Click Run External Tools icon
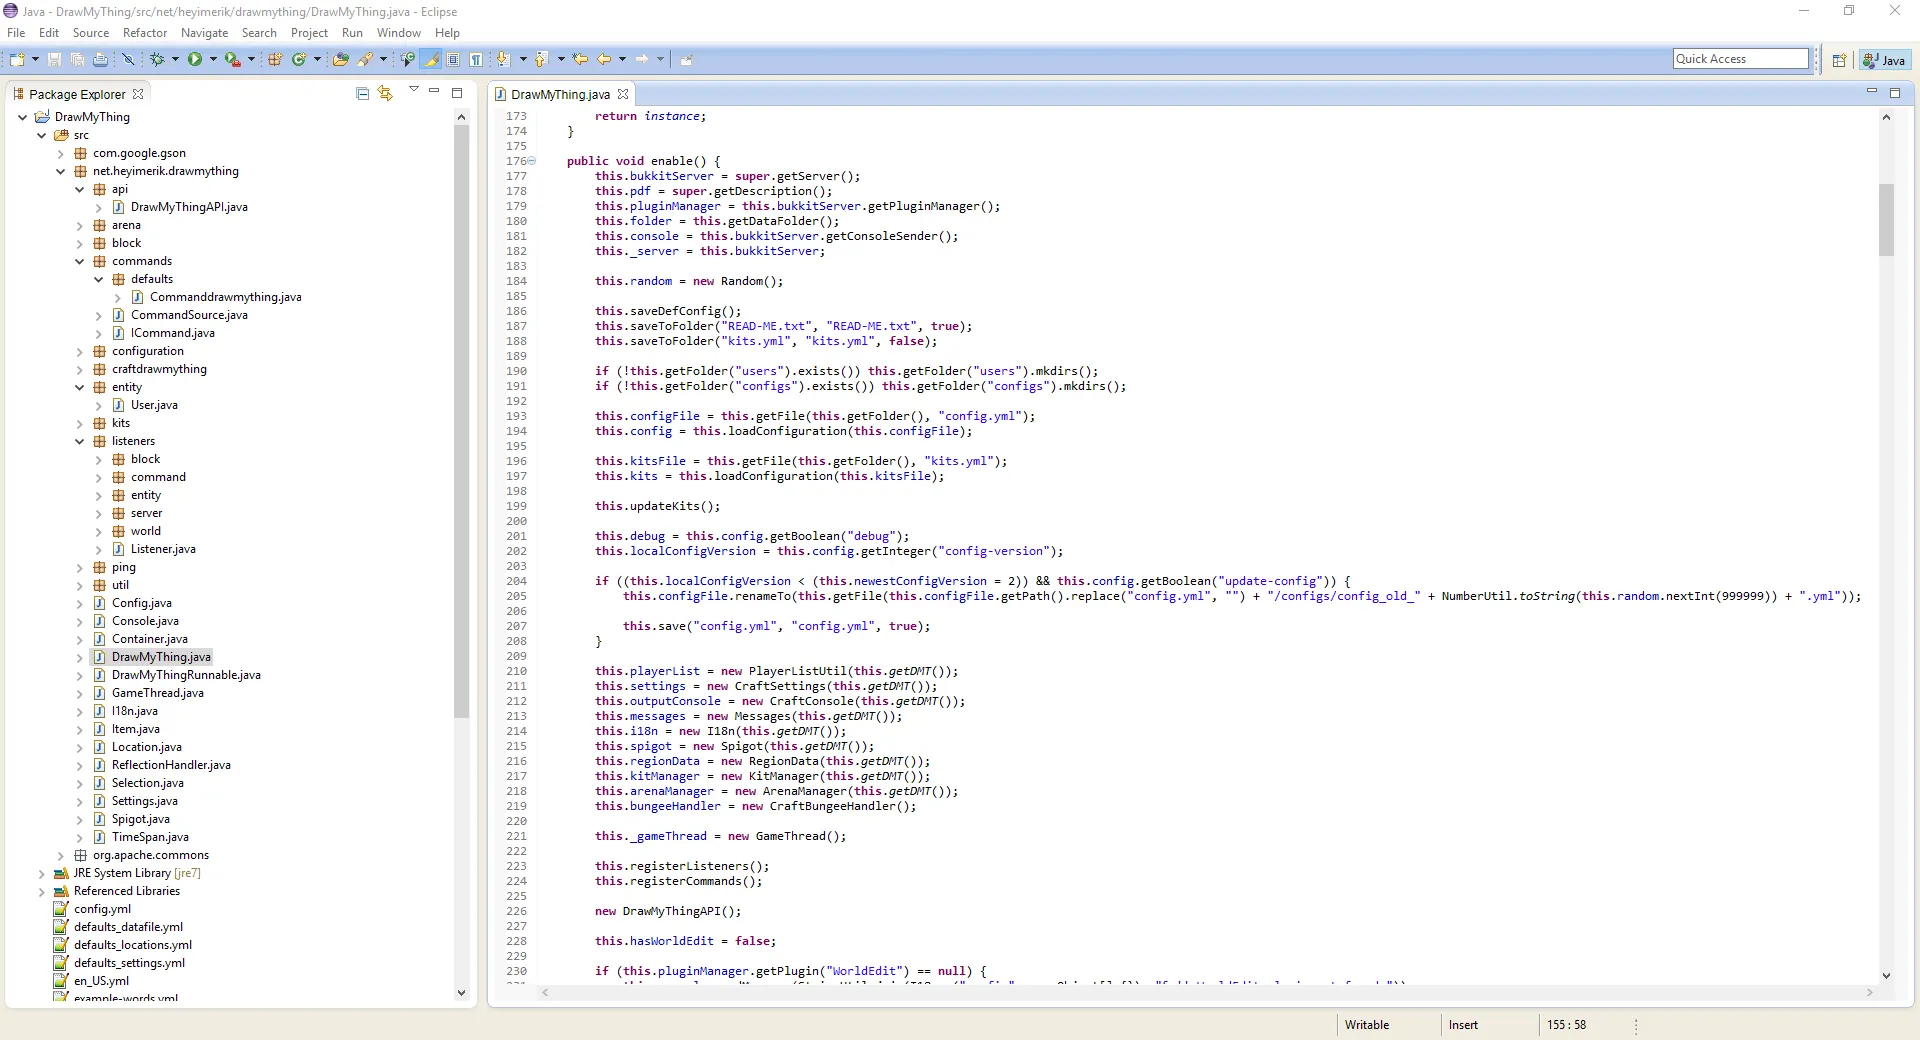This screenshot has width=1920, height=1040. point(232,60)
